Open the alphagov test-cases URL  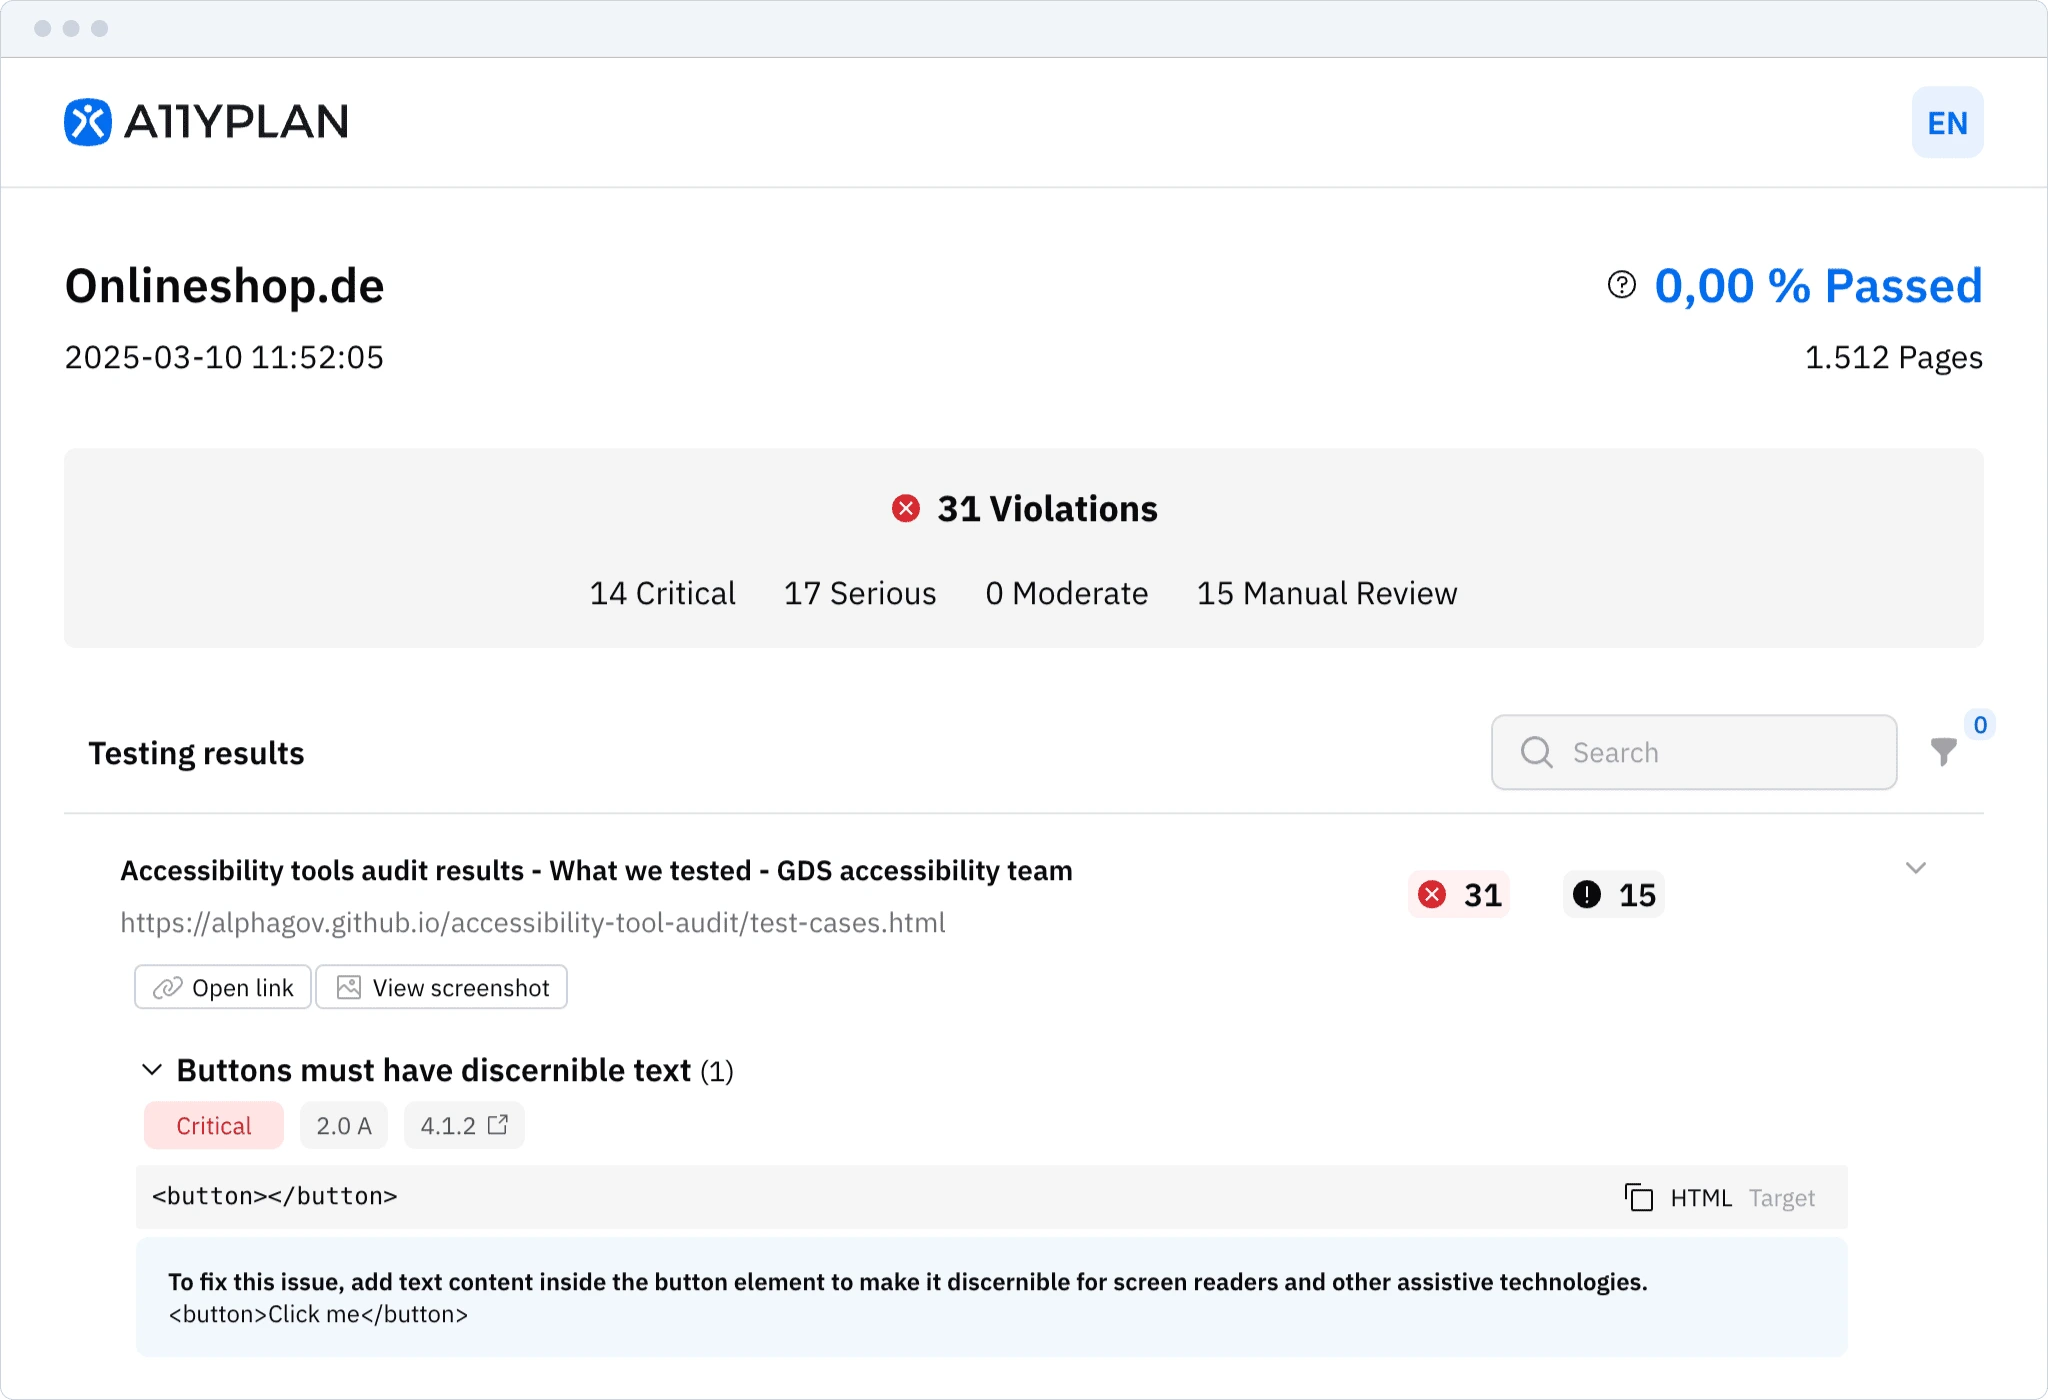(x=532, y=923)
